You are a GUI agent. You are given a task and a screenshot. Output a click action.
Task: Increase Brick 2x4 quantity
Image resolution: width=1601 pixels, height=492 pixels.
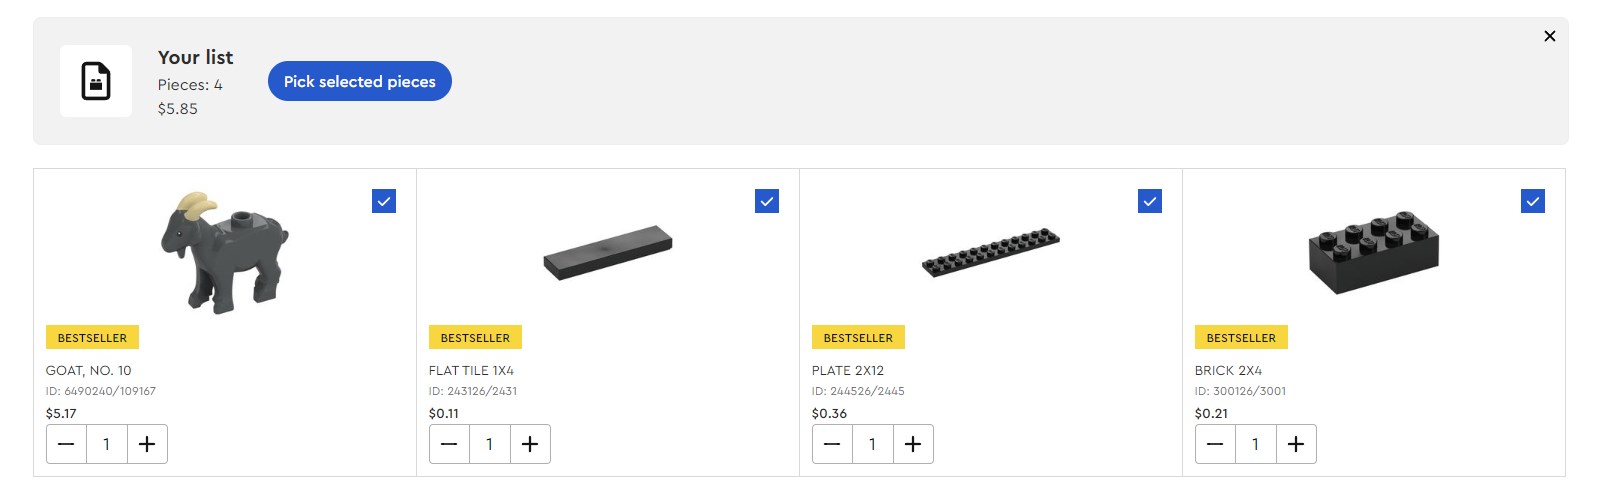coord(1296,444)
